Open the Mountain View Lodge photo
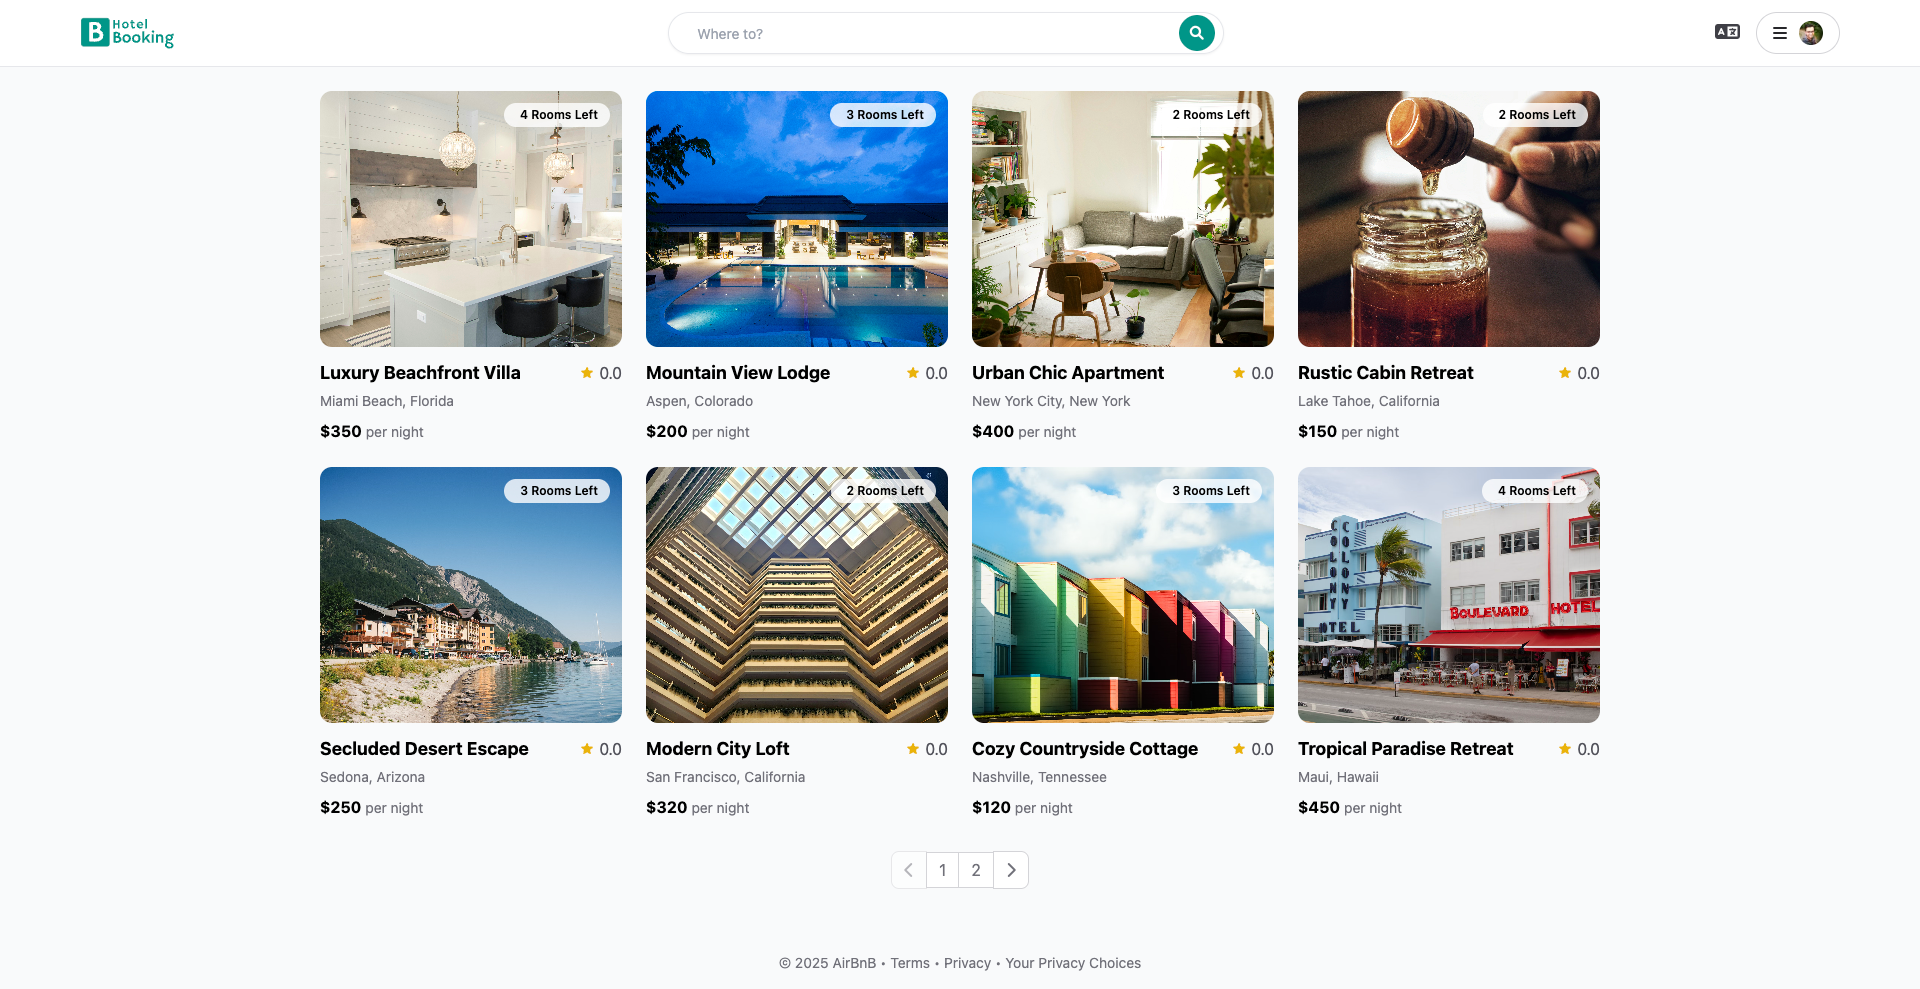 797,219
